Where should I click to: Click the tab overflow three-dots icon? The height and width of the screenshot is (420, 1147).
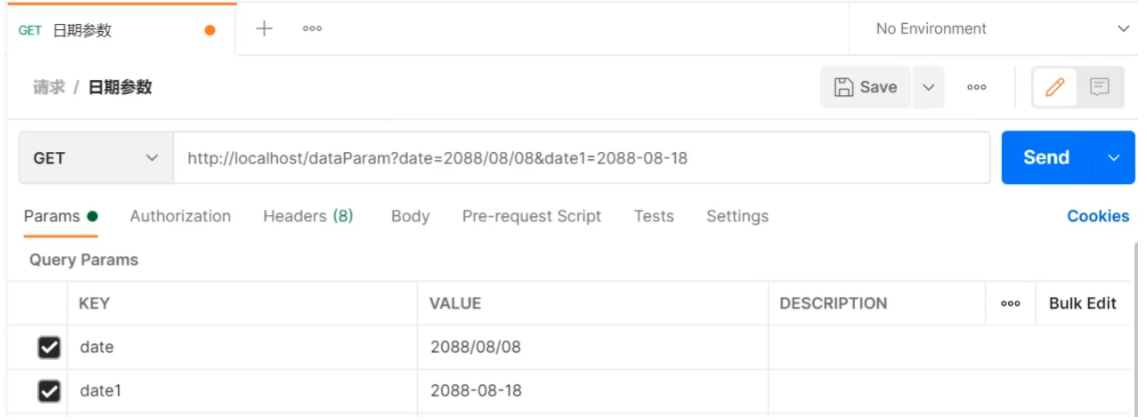point(312,29)
